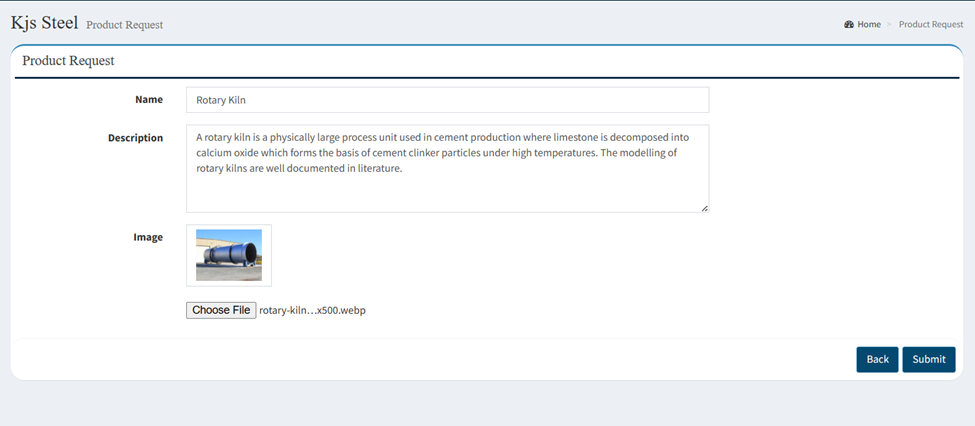Place cursor before 'A rotary kiln' in description
The width and height of the screenshot is (975, 426).
(x=196, y=137)
